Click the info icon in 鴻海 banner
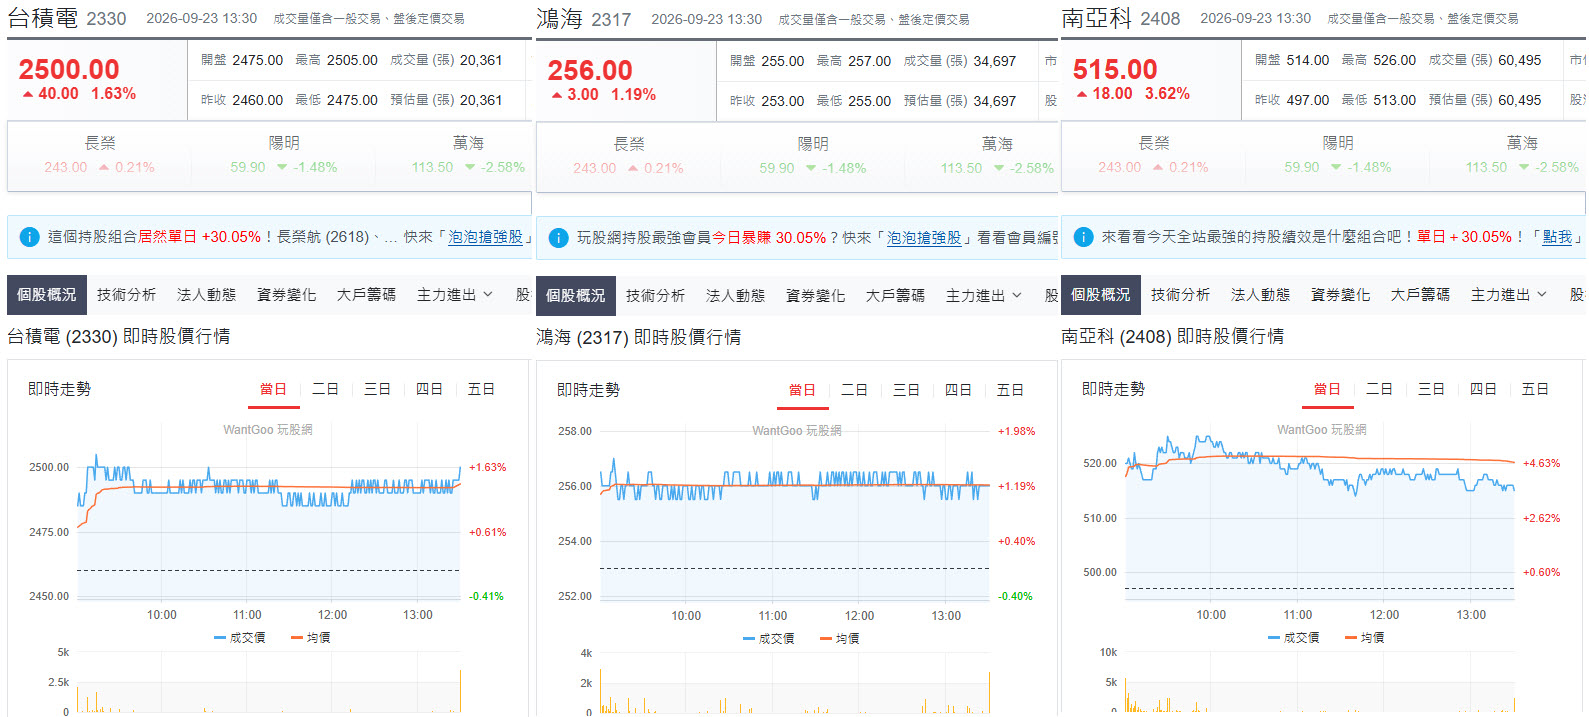1589x717 pixels. [x=558, y=238]
